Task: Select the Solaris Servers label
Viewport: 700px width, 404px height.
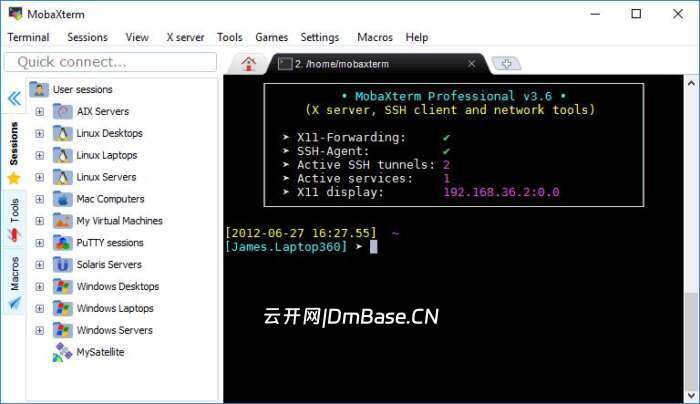Action: [x=109, y=264]
